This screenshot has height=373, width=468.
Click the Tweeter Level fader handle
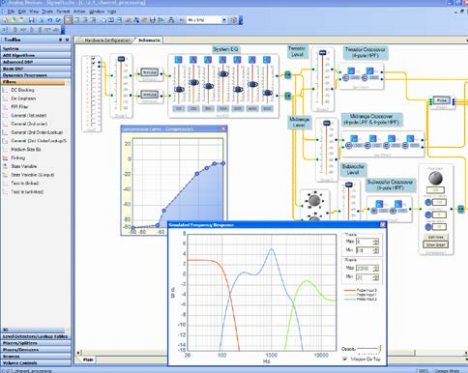coord(322,53)
